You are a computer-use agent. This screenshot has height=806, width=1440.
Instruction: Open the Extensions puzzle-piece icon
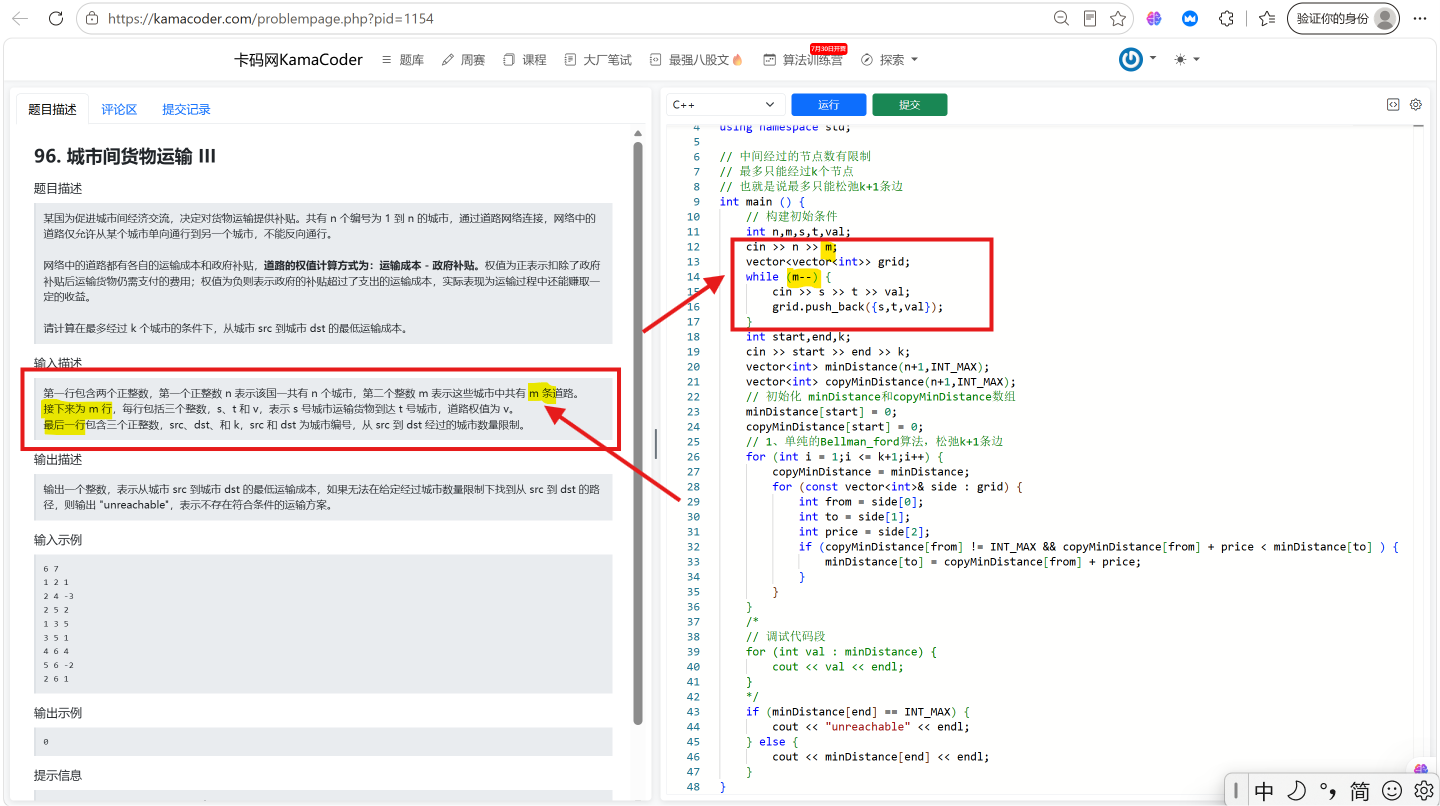(1226, 18)
